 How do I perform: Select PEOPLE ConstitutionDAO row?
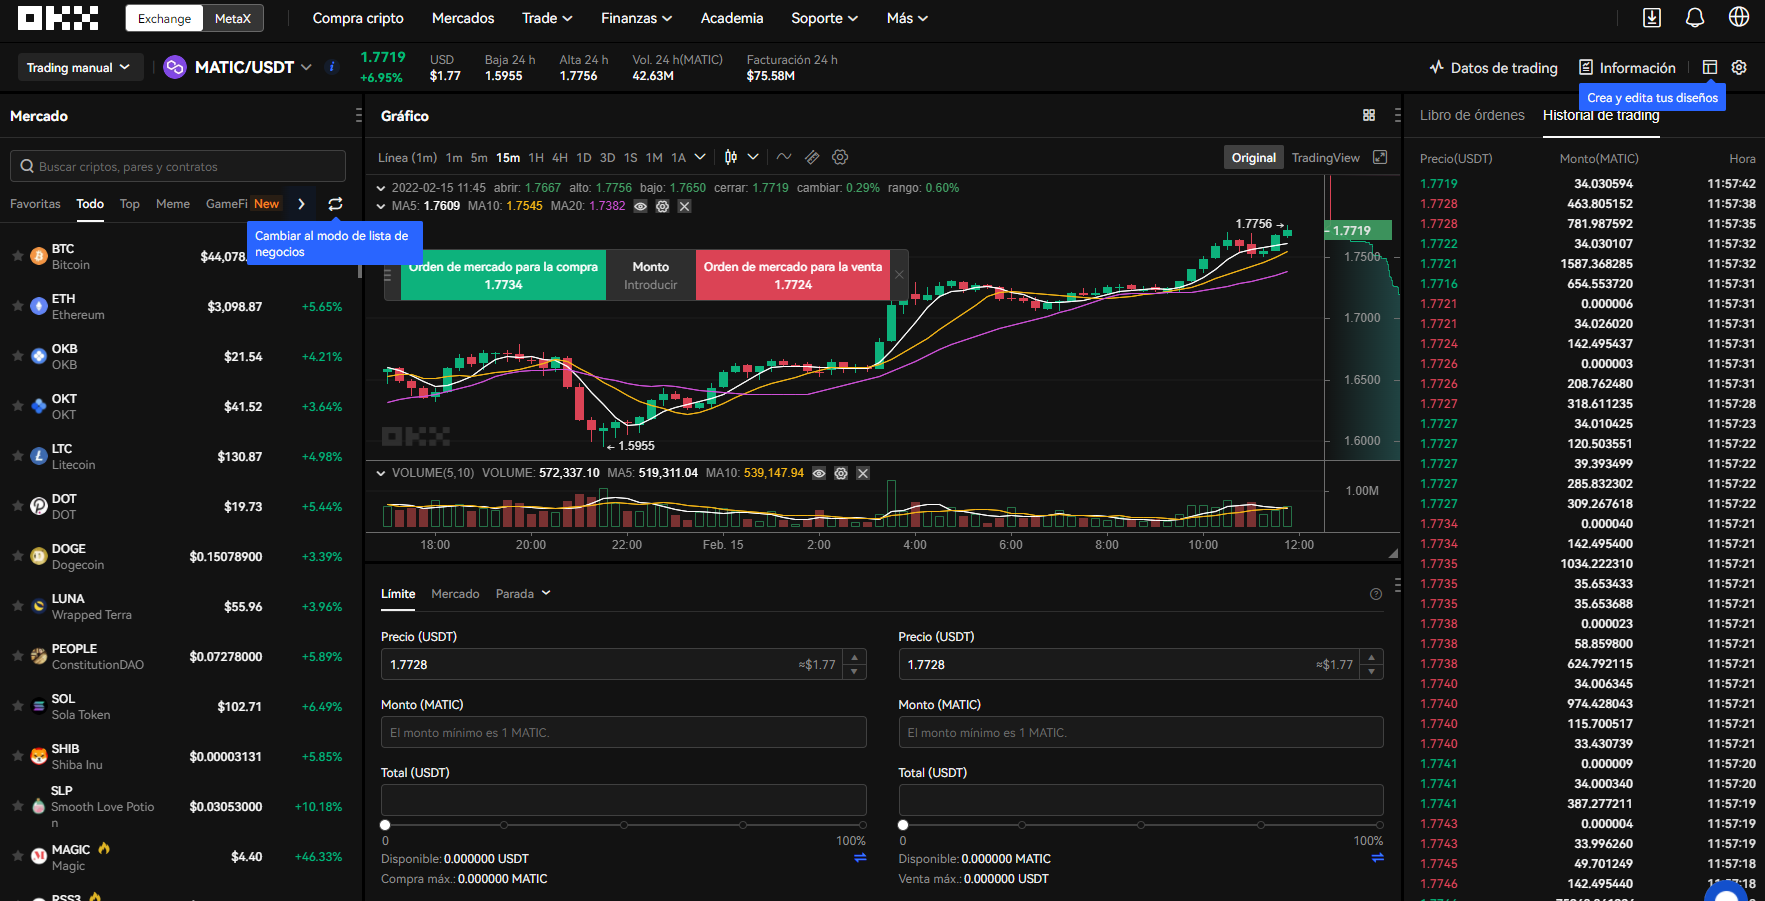click(180, 656)
